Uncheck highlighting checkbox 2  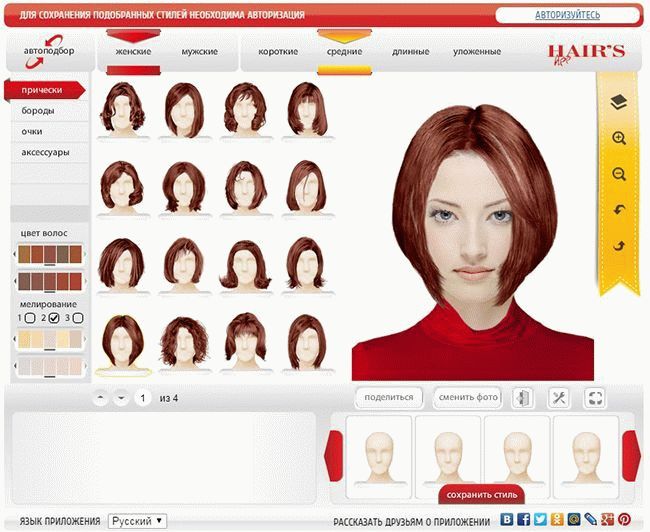point(55,318)
